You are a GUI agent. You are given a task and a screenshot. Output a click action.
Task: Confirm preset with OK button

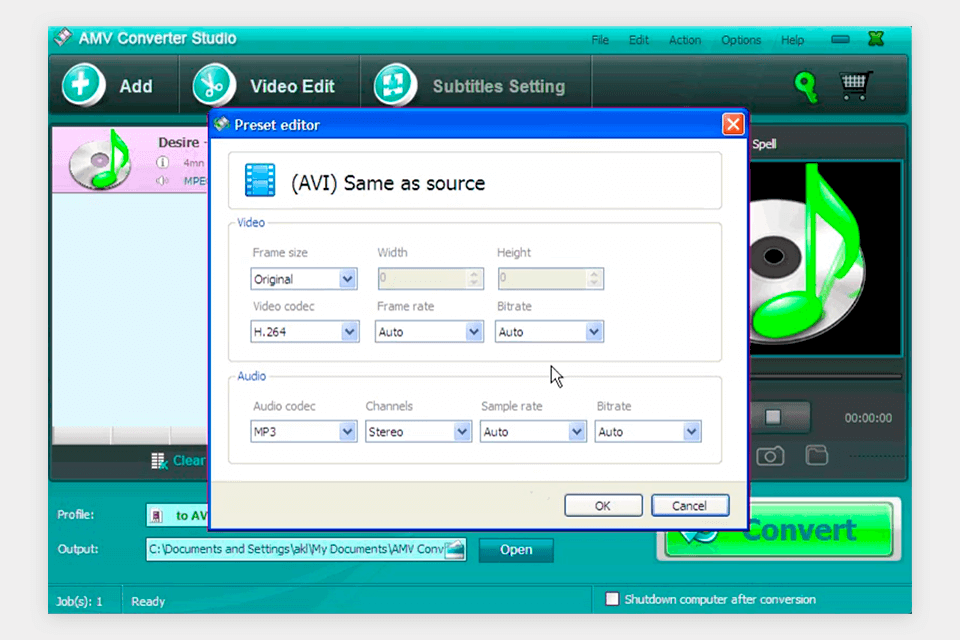602,506
